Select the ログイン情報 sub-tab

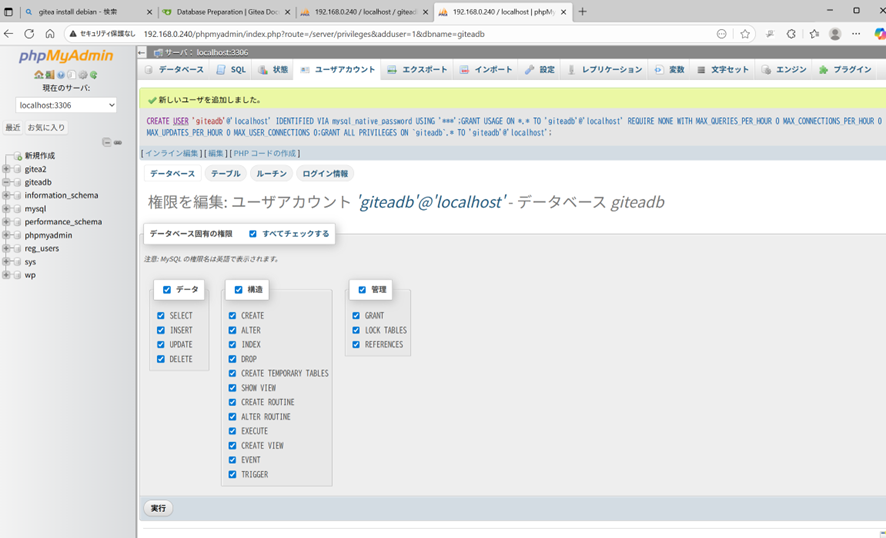coord(325,173)
